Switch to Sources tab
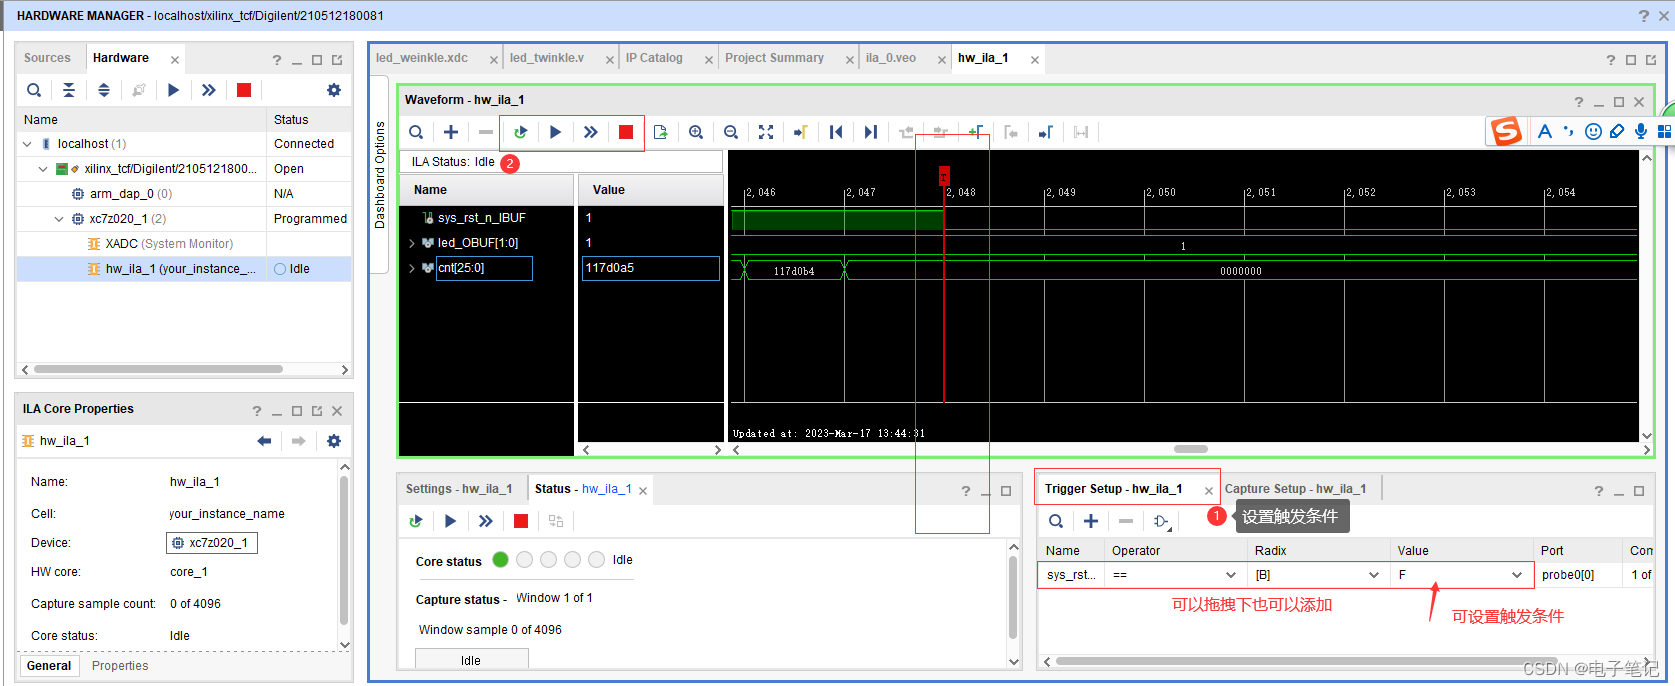The height and width of the screenshot is (686, 1675). click(x=47, y=58)
